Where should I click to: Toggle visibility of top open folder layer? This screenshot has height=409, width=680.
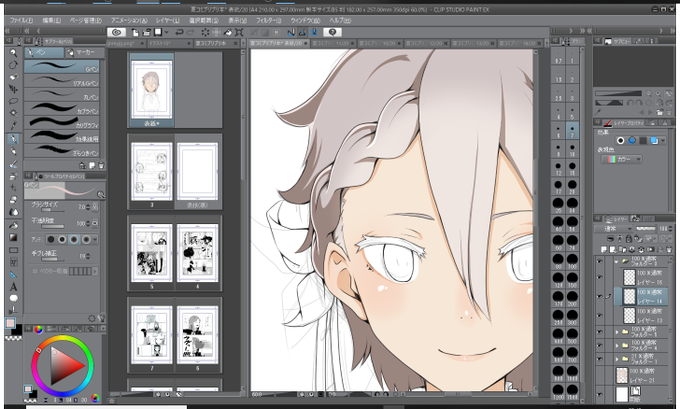[600, 261]
